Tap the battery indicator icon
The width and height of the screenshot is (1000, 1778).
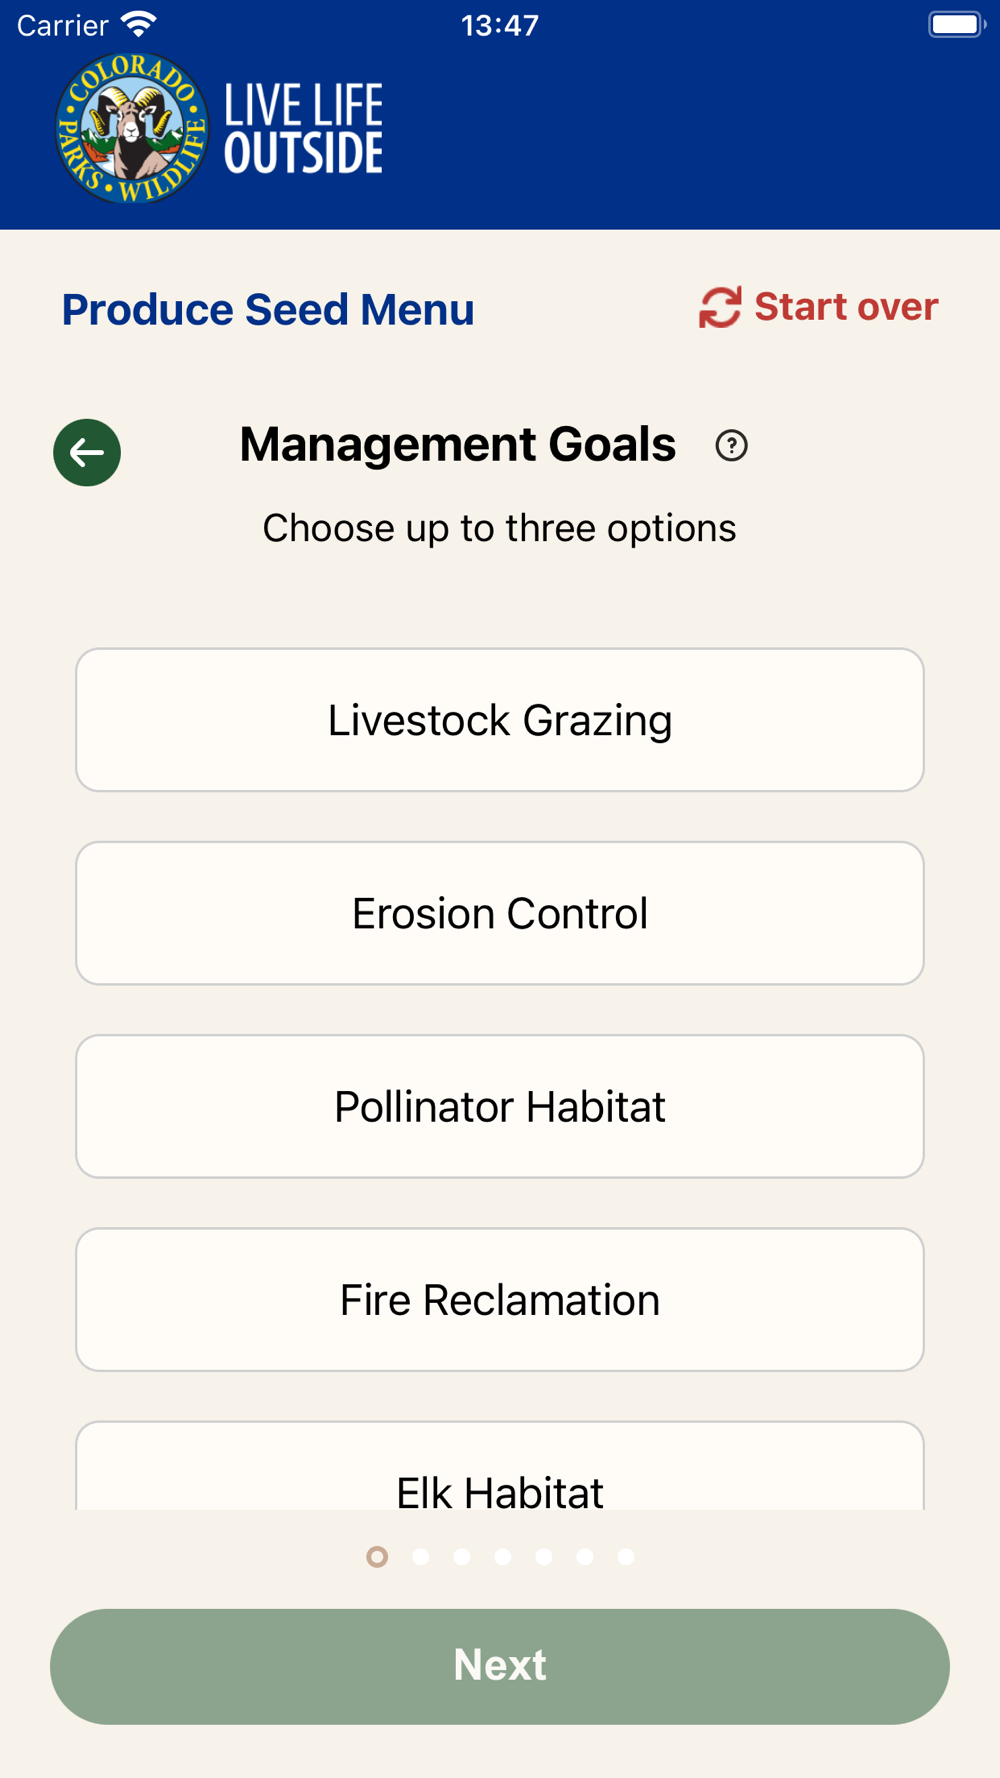tap(956, 24)
